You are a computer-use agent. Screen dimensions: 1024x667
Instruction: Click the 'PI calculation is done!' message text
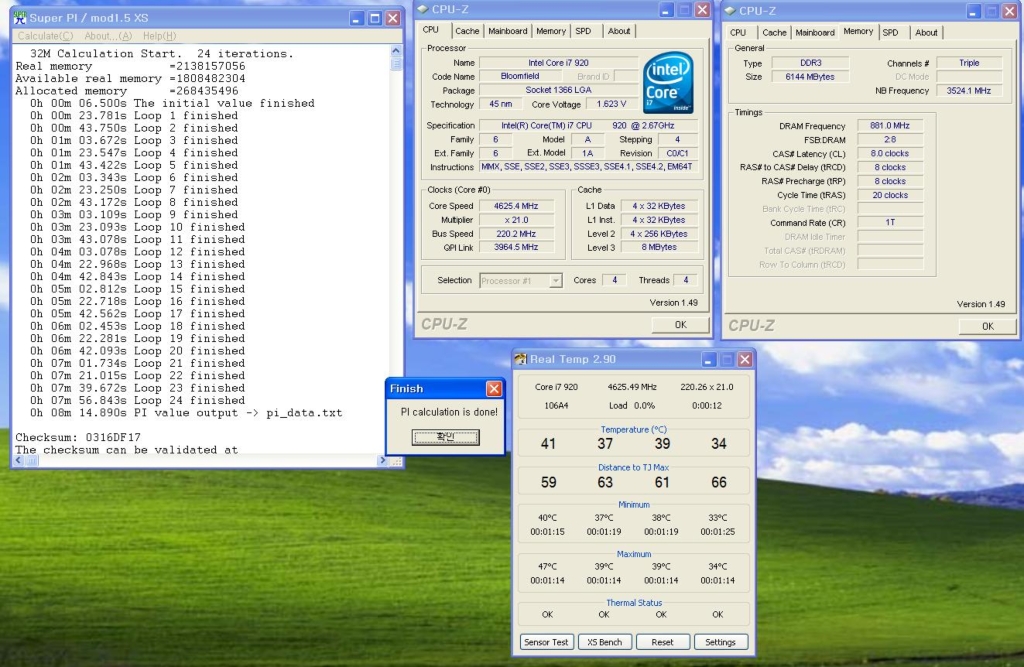449,412
